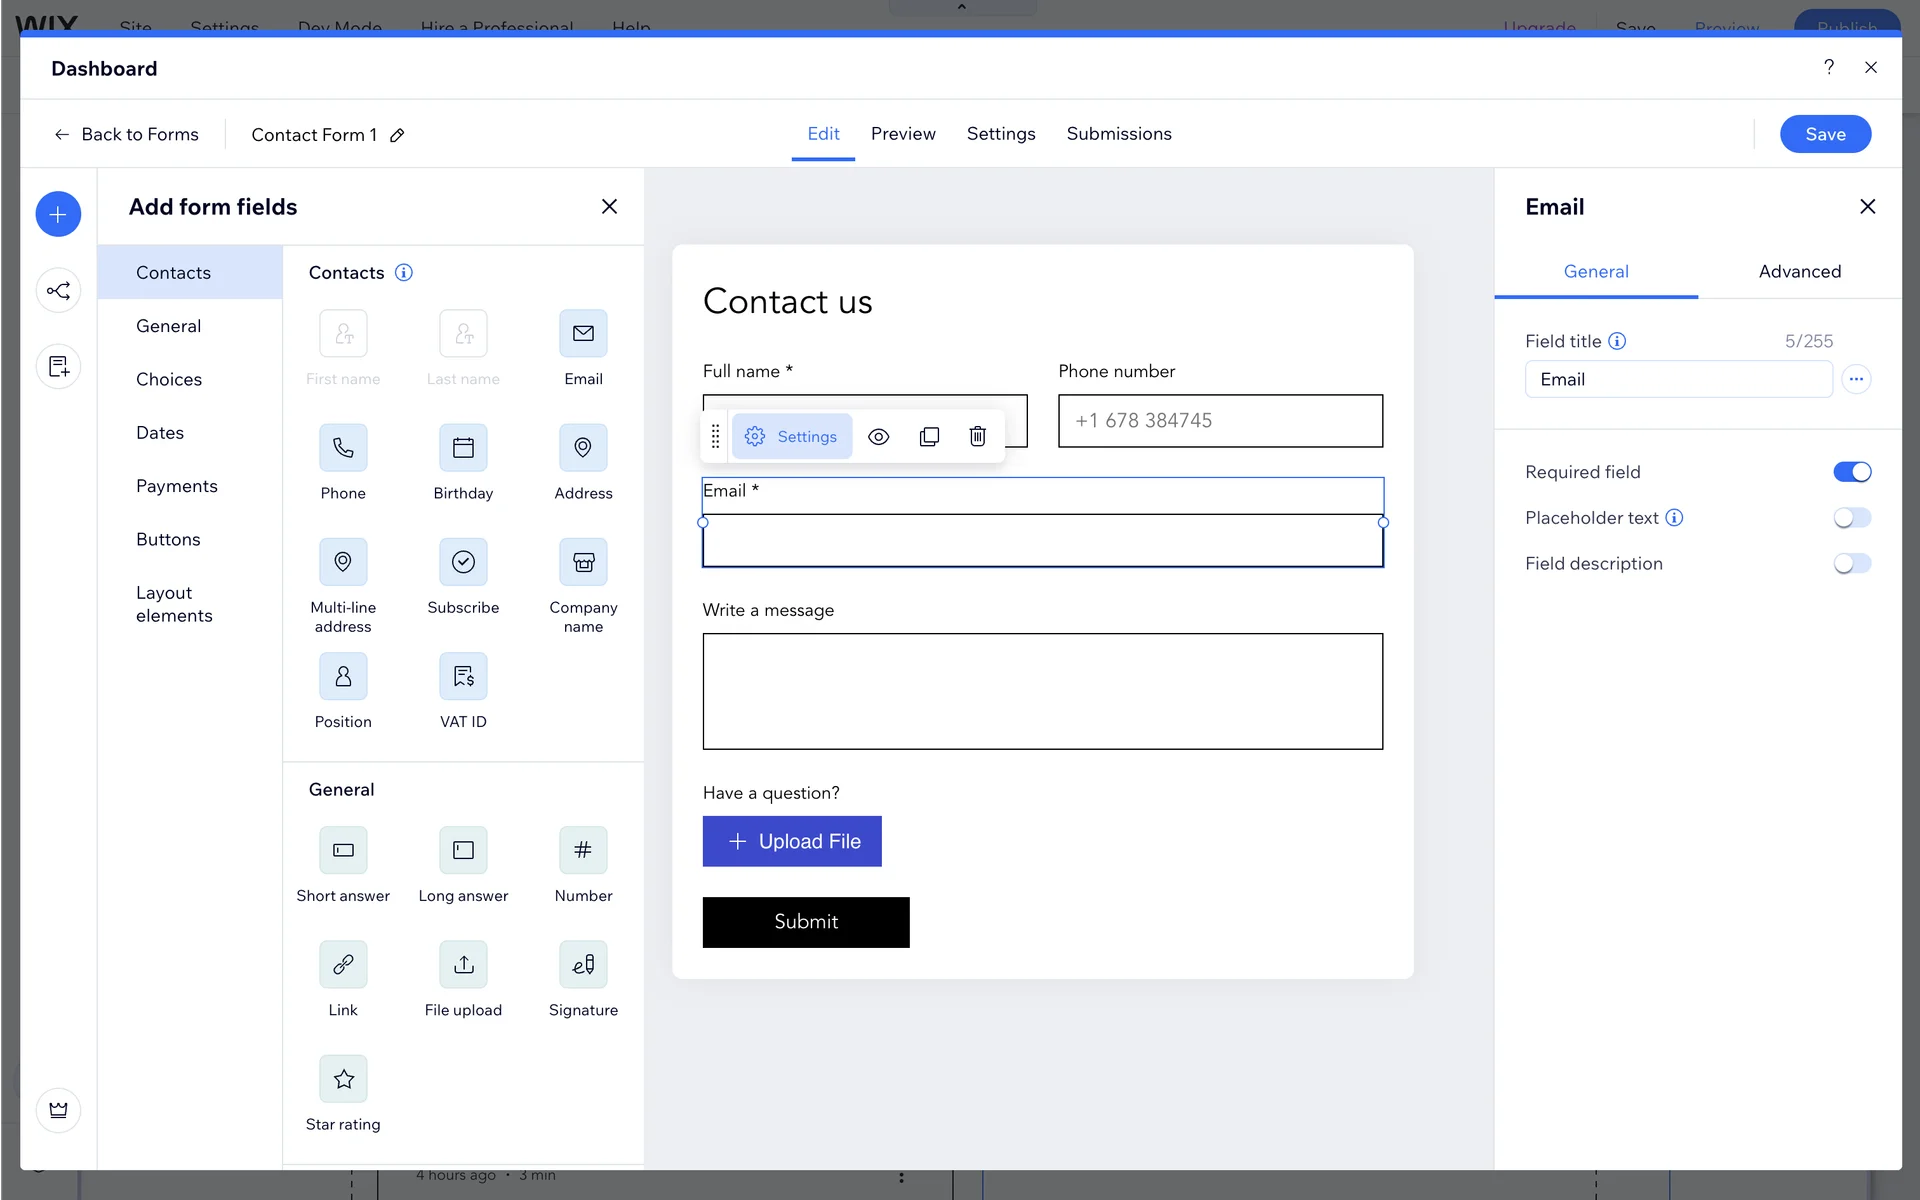1920x1200 pixels.
Task: Click the Field title text input
Action: (x=1677, y=379)
